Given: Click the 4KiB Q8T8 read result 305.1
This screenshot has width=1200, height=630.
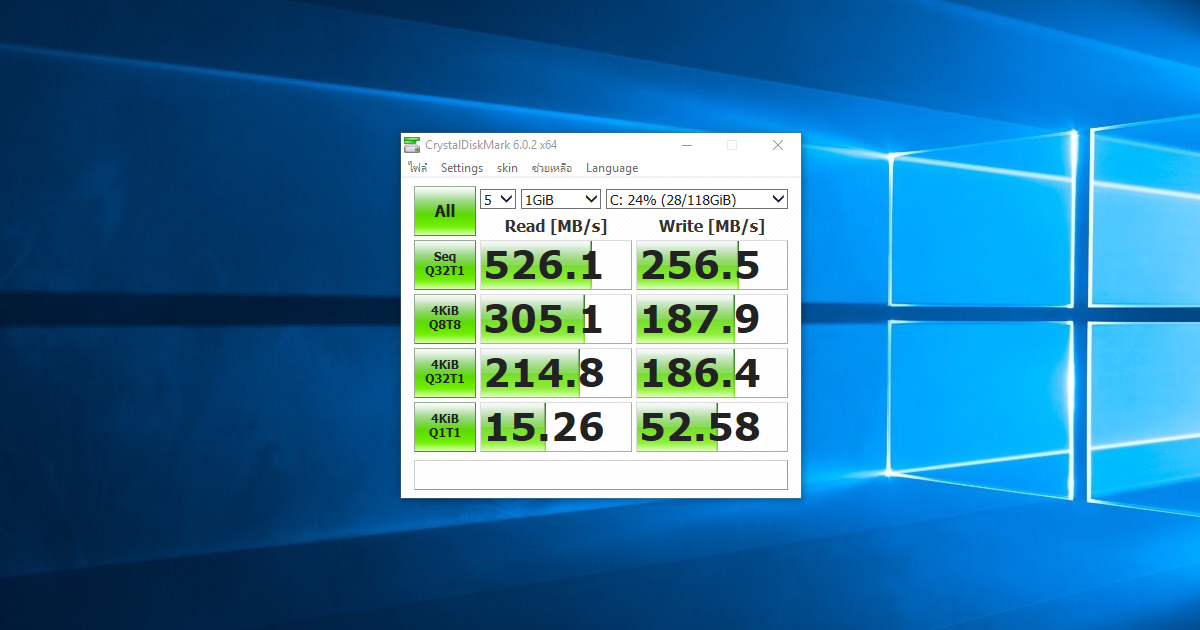Looking at the screenshot, I should click(x=556, y=319).
